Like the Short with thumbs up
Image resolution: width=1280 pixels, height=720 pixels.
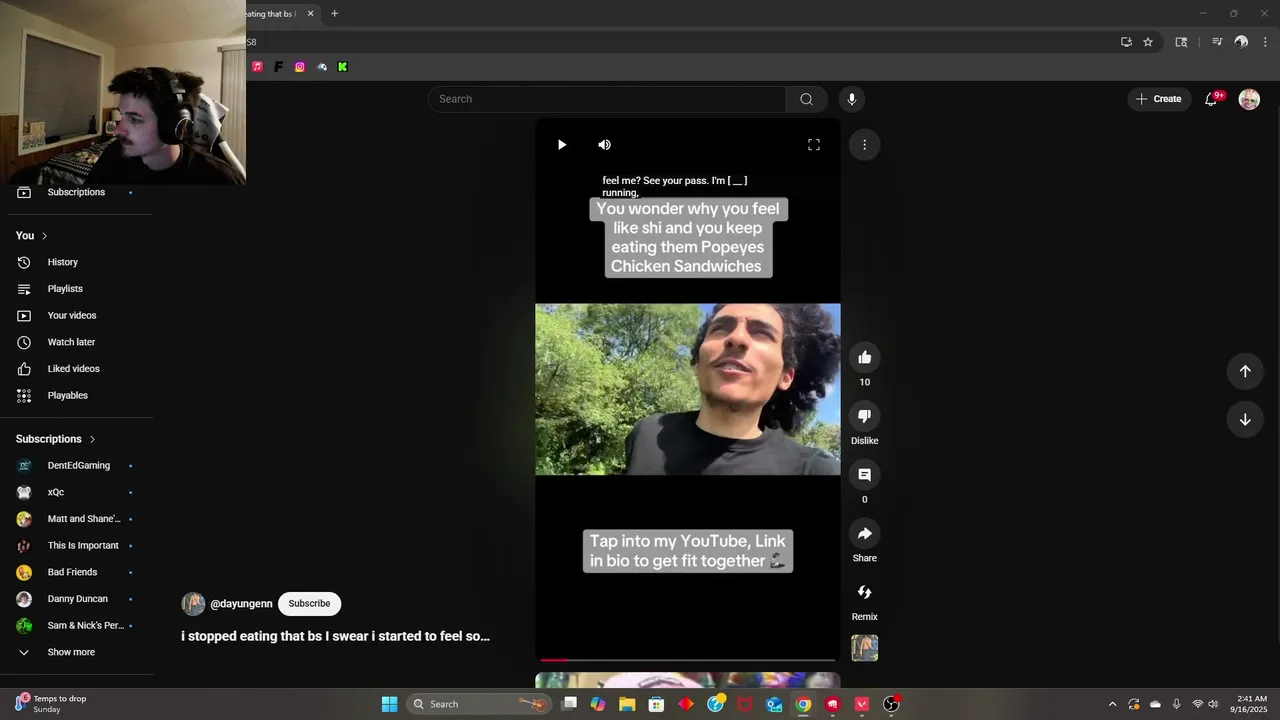pos(865,358)
